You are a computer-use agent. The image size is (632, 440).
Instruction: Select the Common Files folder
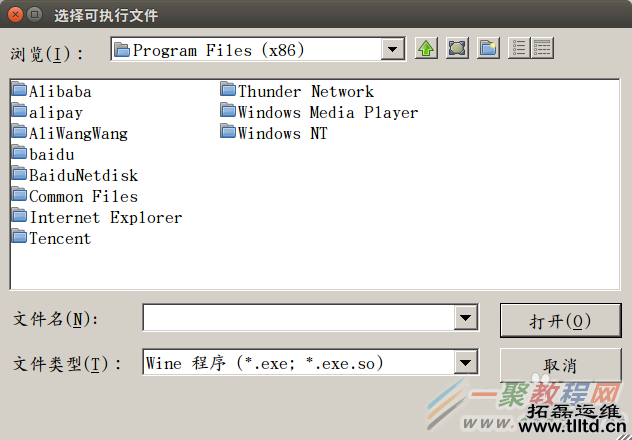click(x=82, y=197)
